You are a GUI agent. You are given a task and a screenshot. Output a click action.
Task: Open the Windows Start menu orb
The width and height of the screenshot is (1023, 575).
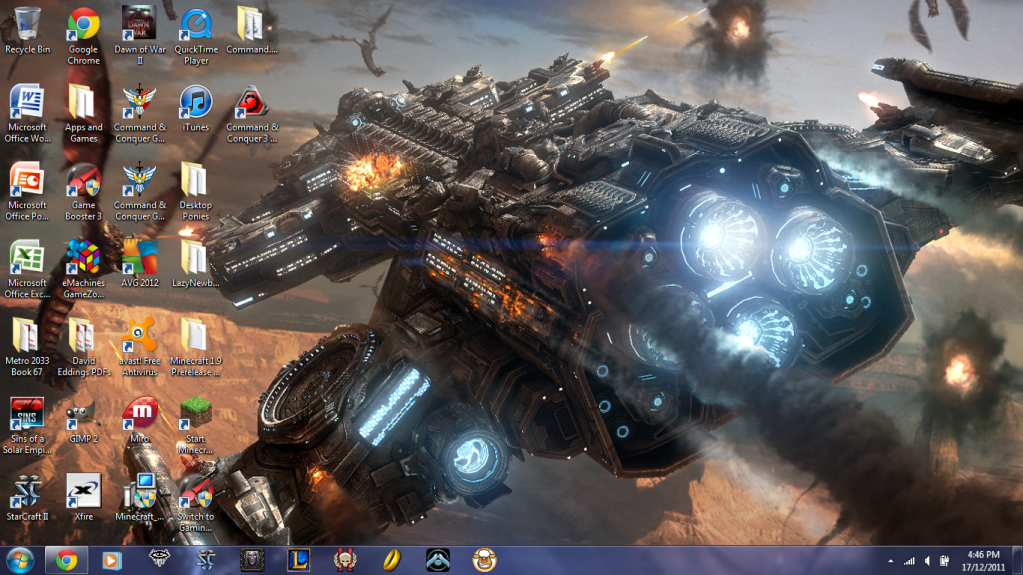[20, 561]
